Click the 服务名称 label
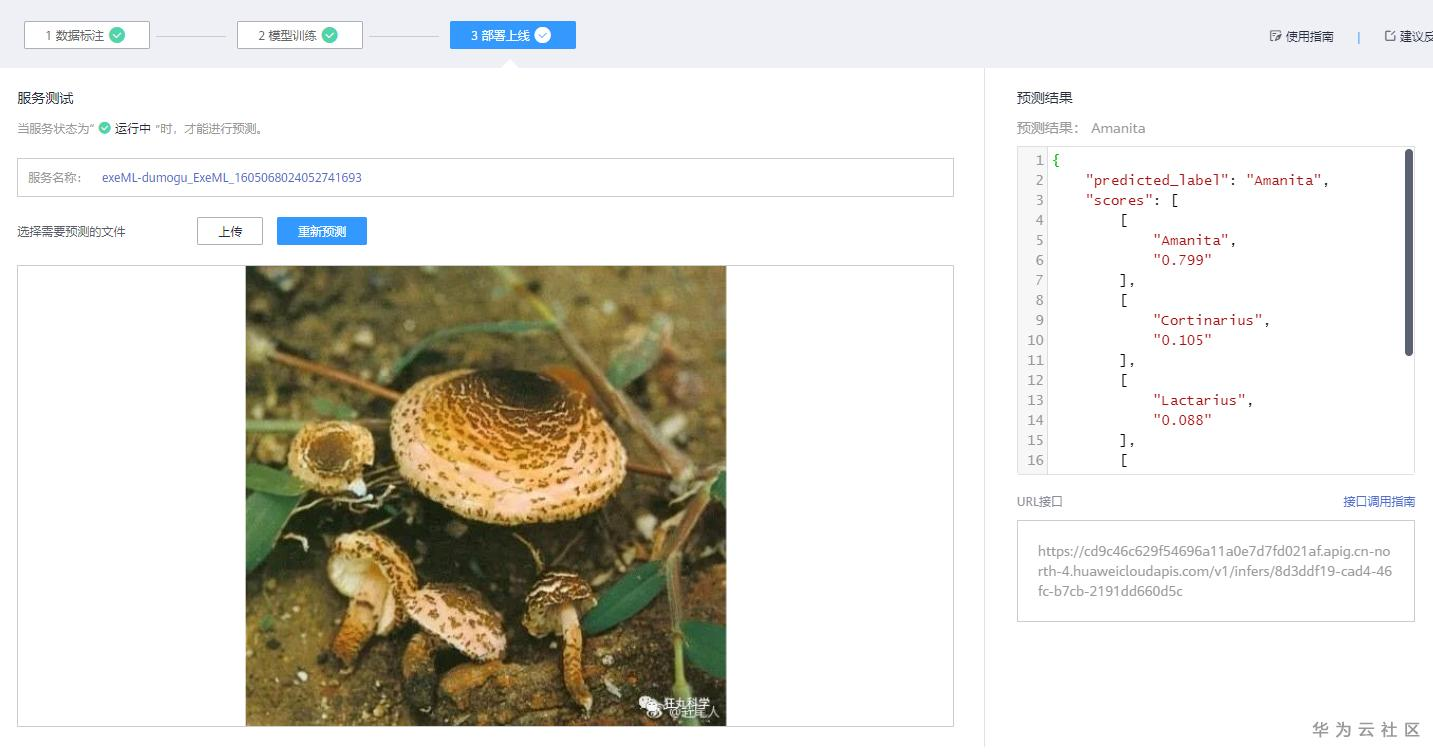 (54, 177)
